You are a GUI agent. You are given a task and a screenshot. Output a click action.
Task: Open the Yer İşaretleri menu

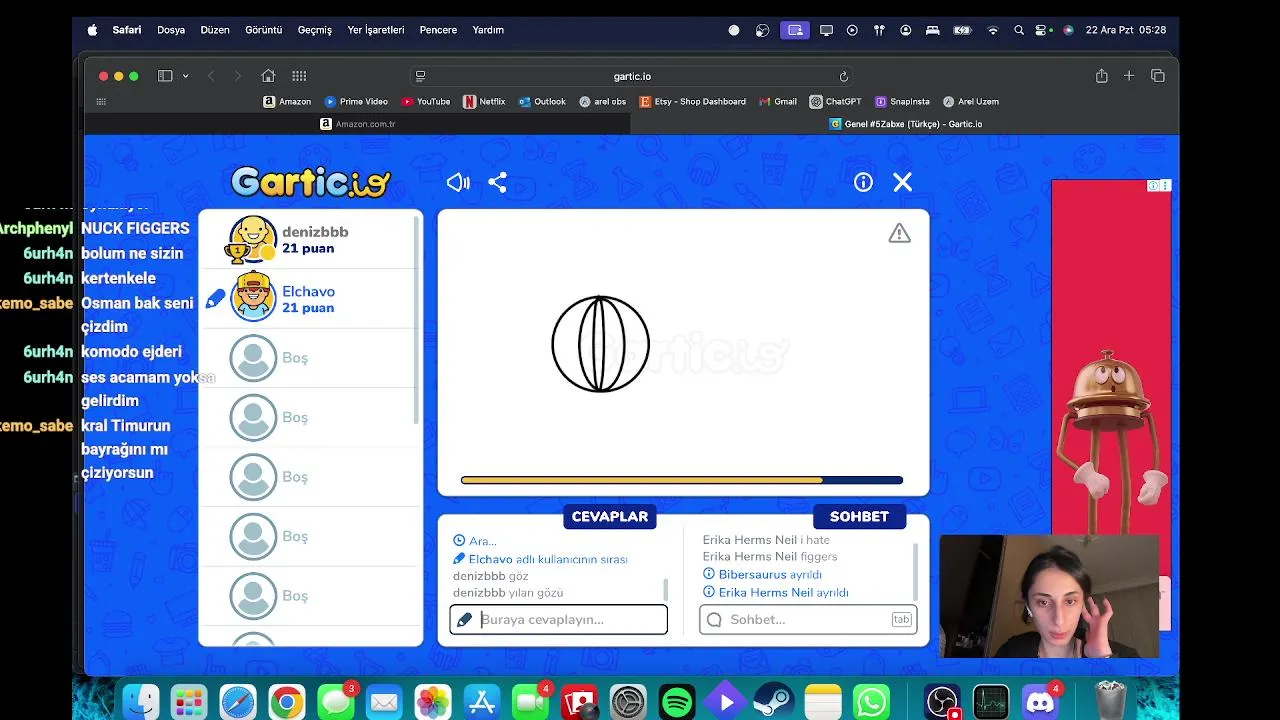coord(376,30)
